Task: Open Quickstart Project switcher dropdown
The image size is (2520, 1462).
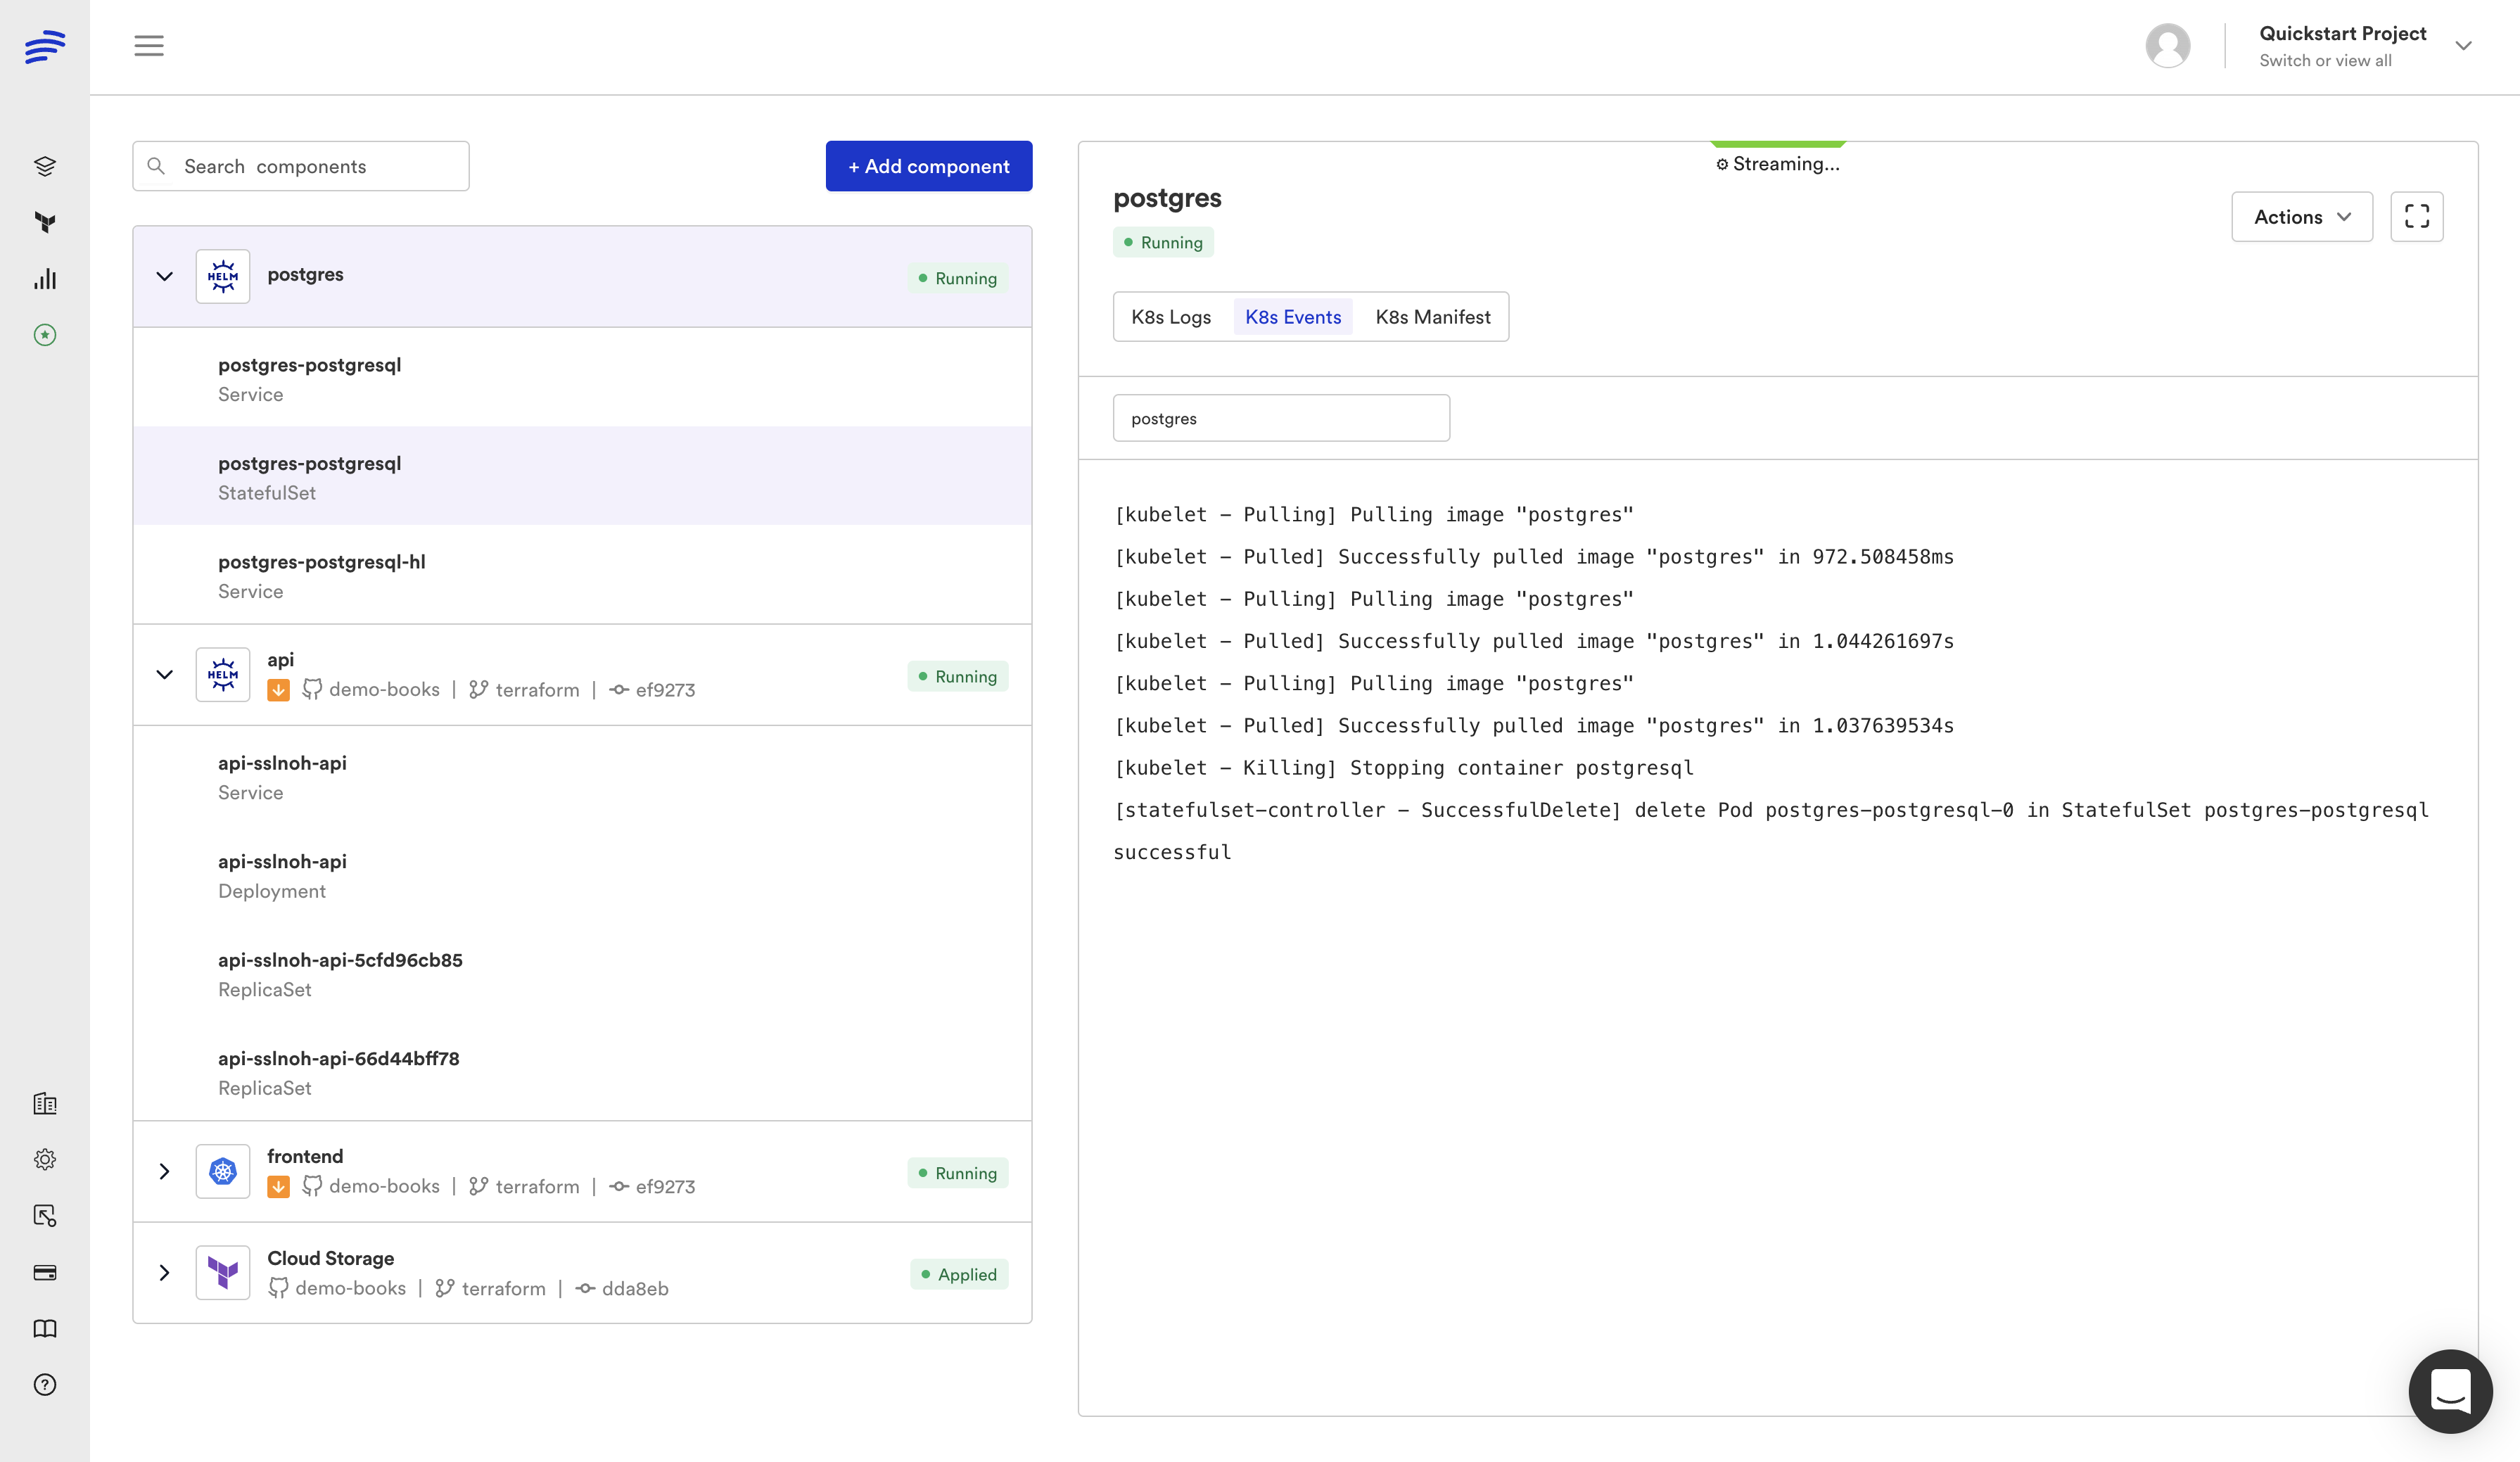Action: coord(2463,46)
